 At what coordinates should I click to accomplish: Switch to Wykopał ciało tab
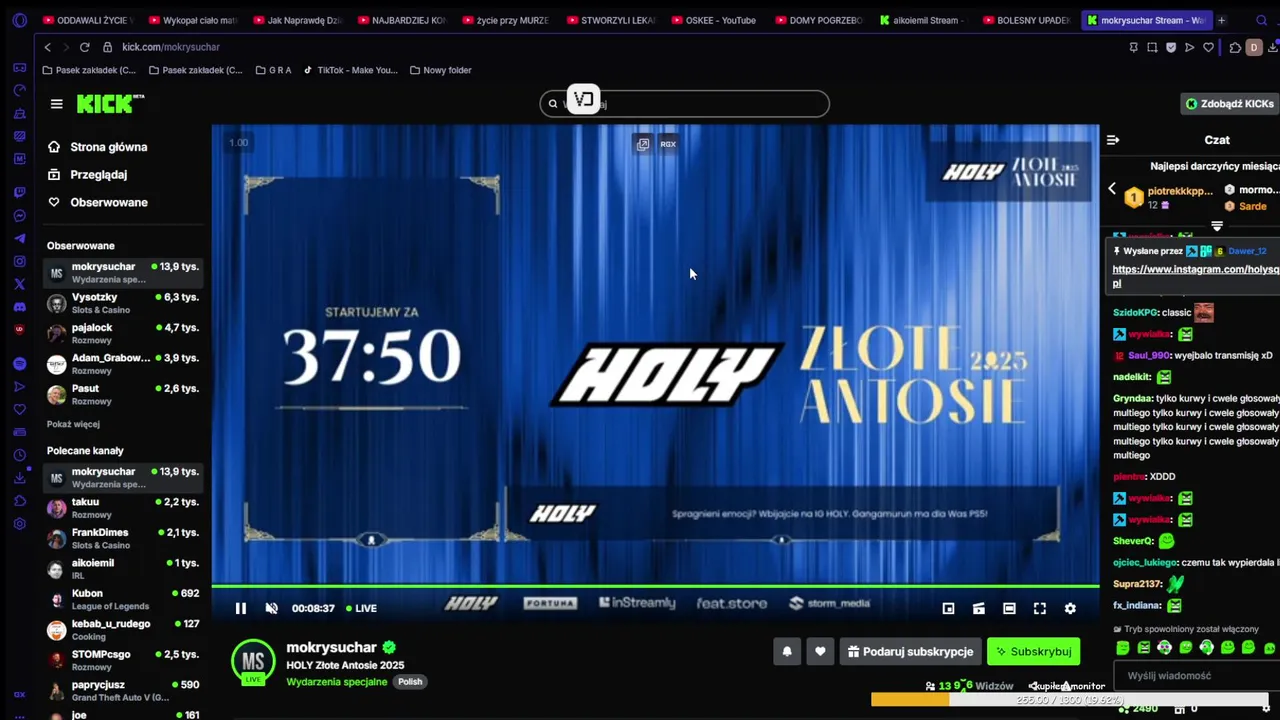pos(194,20)
